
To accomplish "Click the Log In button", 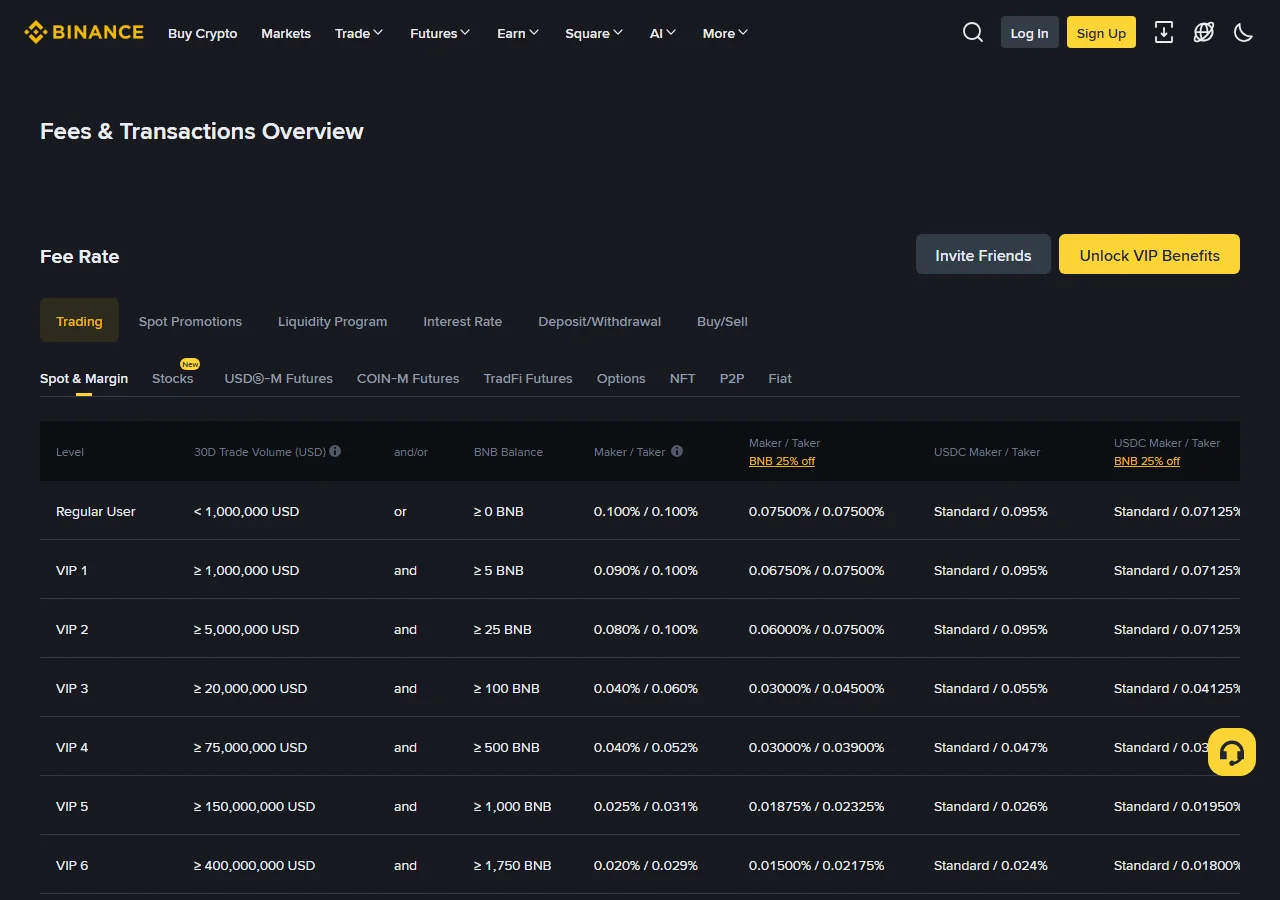I will click(1030, 32).
